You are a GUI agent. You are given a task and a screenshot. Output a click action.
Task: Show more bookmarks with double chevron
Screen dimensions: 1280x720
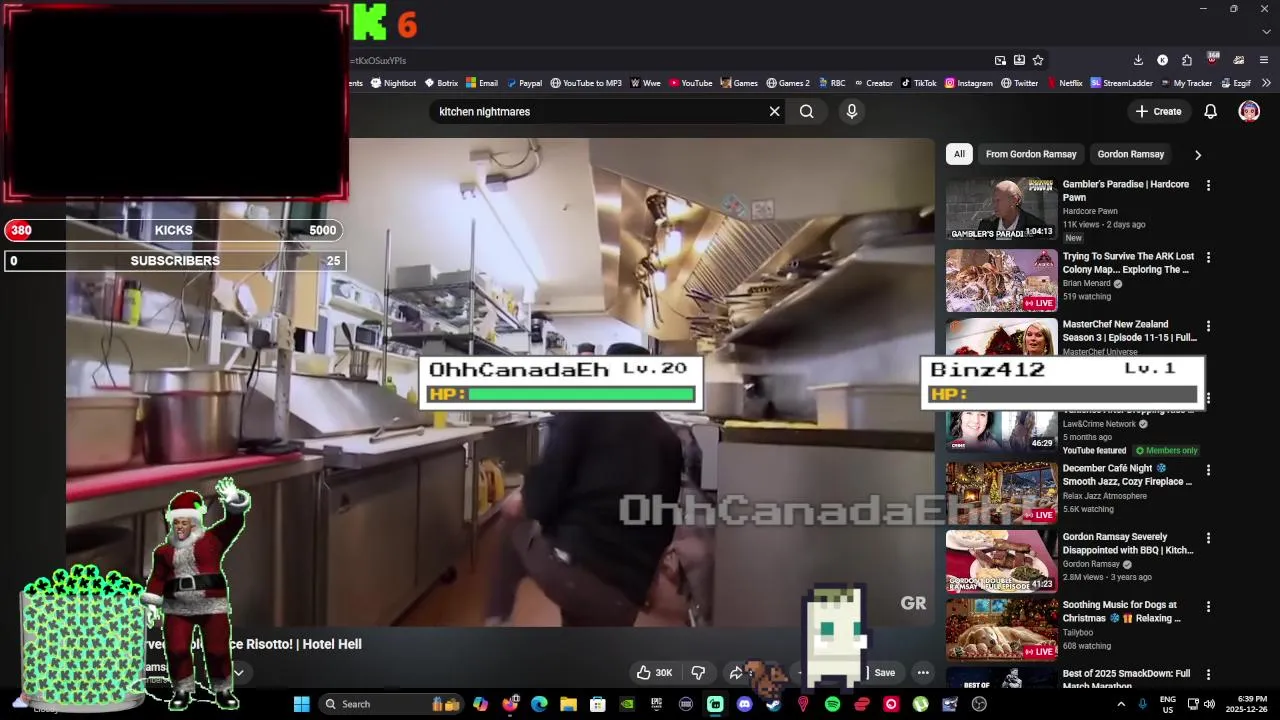[1266, 83]
